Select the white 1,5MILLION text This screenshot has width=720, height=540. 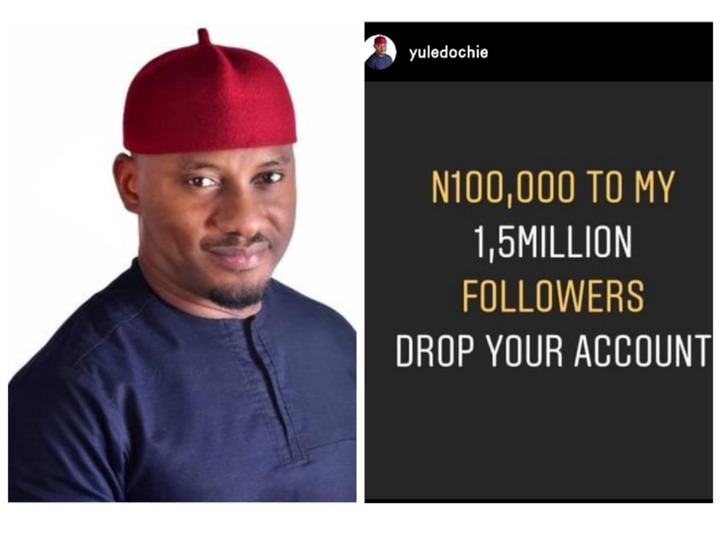552,242
